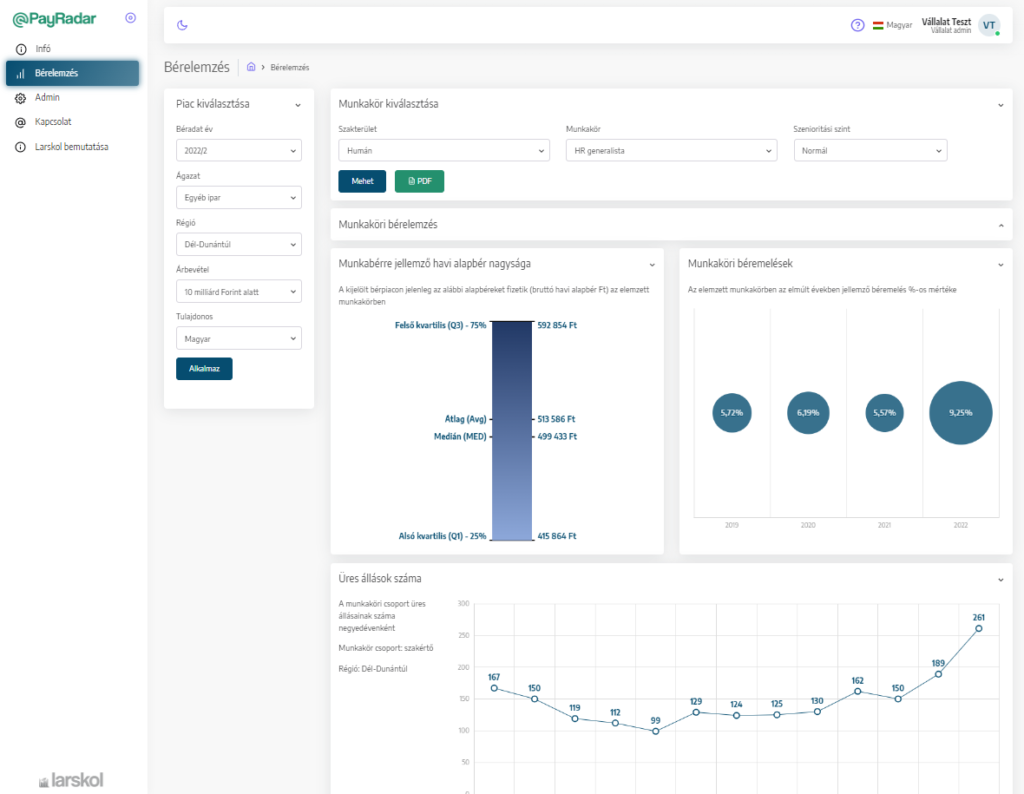Click the Hungarian flag language icon
The image size is (1024, 794).
[x=878, y=25]
